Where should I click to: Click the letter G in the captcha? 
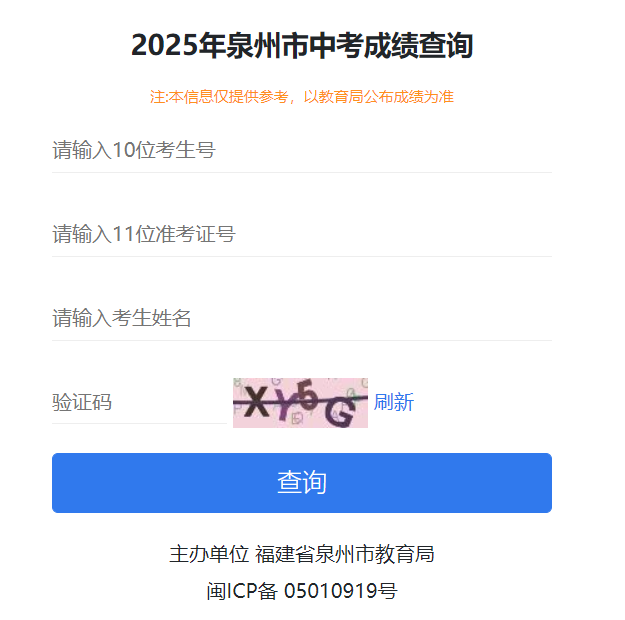340,411
